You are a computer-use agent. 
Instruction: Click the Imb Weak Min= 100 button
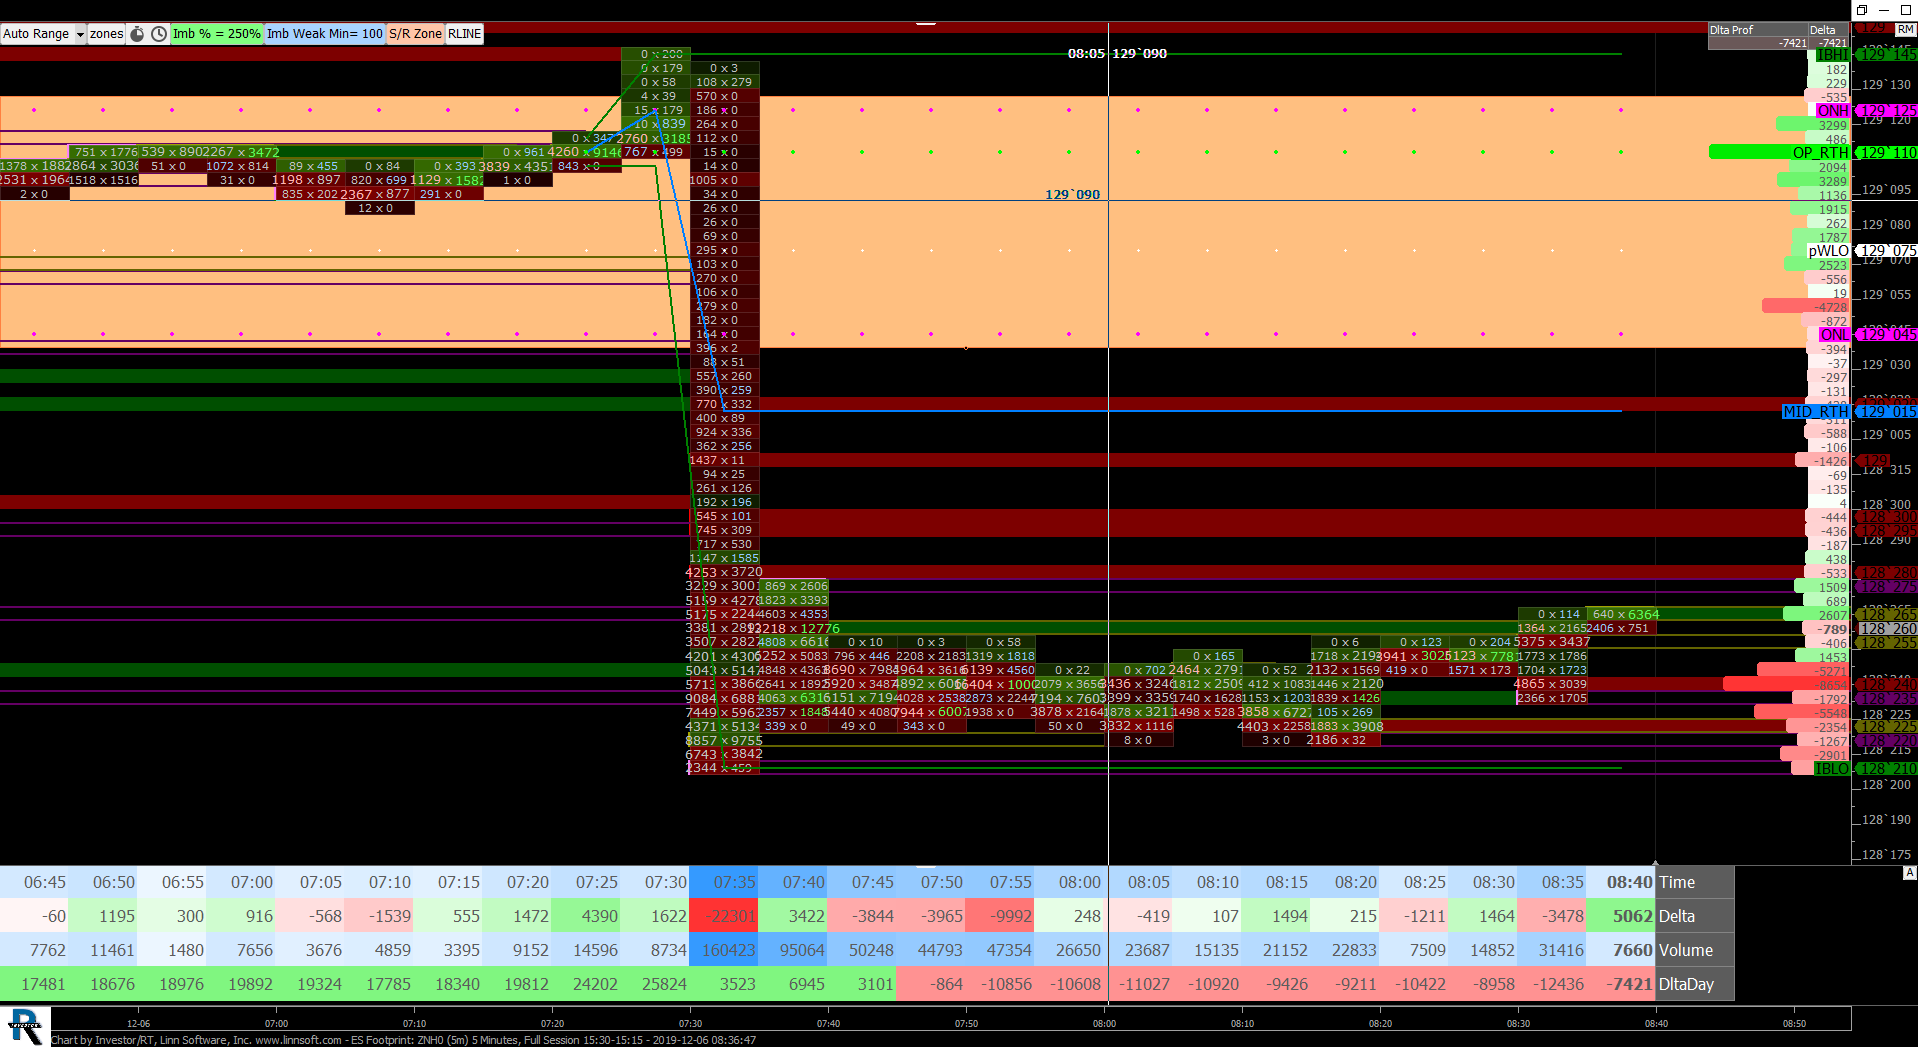[x=324, y=34]
